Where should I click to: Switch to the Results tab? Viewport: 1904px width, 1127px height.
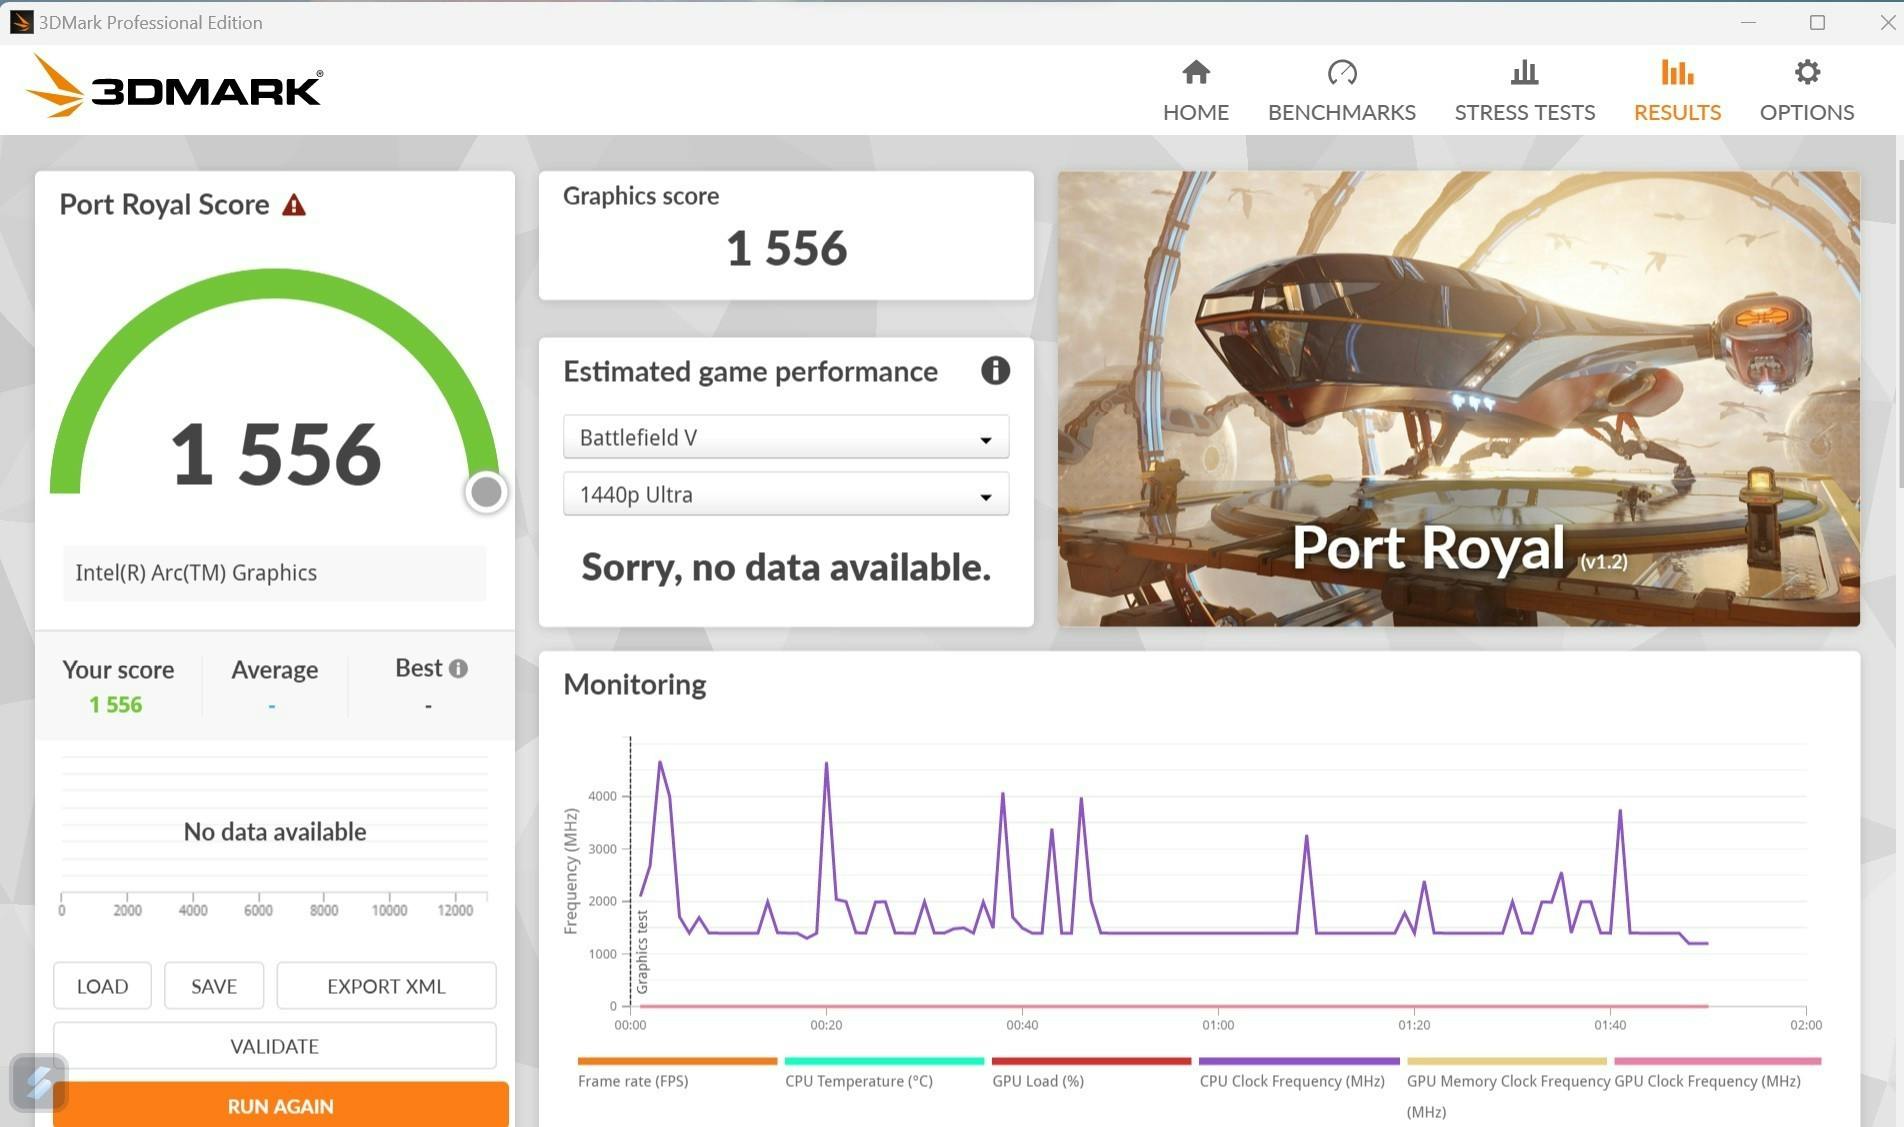click(x=1677, y=89)
